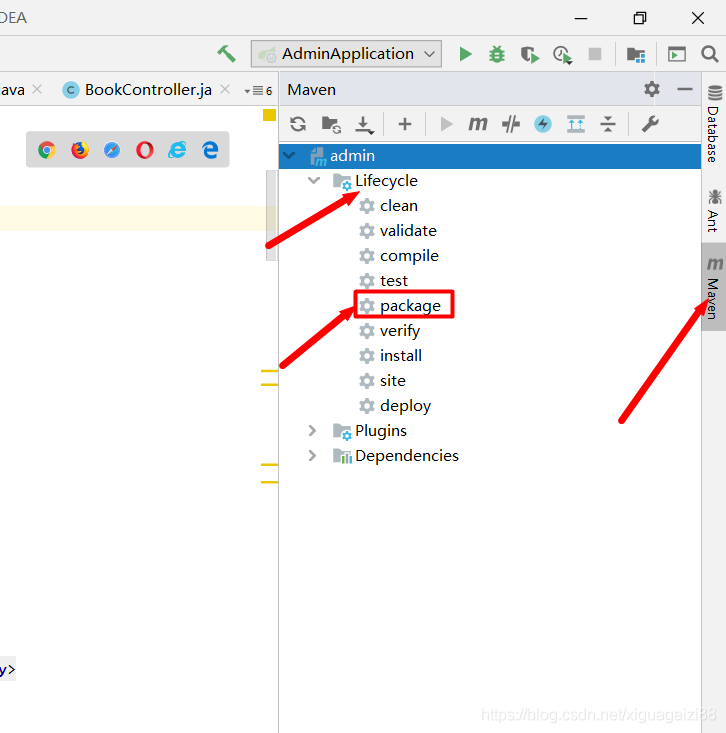Select the Plugins folder

click(x=369, y=431)
